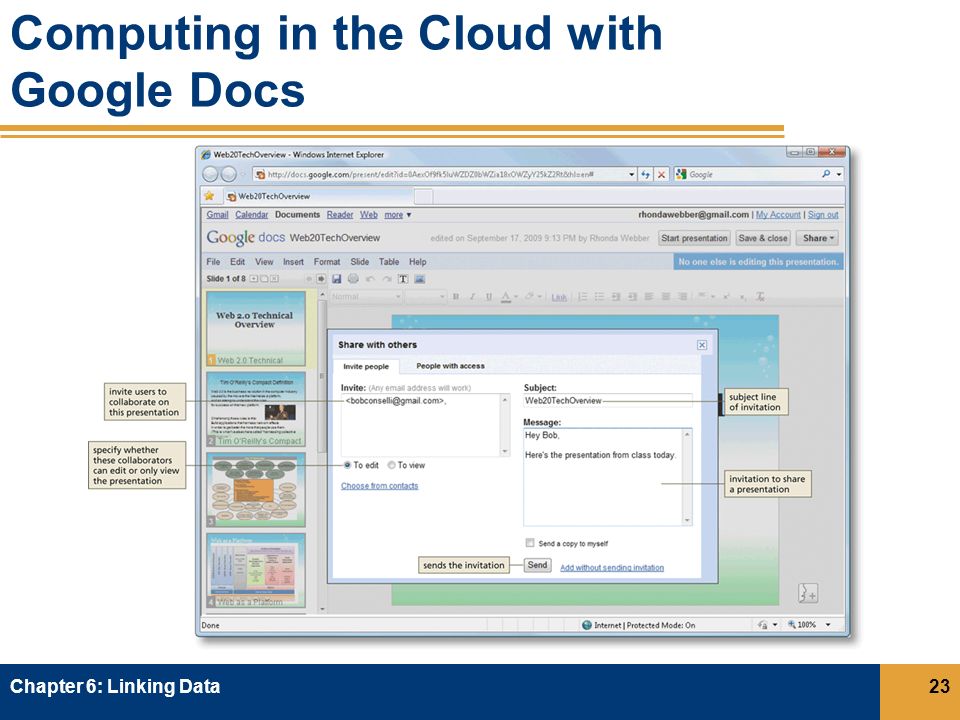This screenshot has height=720, width=960.
Task: Open the Table menu
Action: pyautogui.click(x=389, y=261)
